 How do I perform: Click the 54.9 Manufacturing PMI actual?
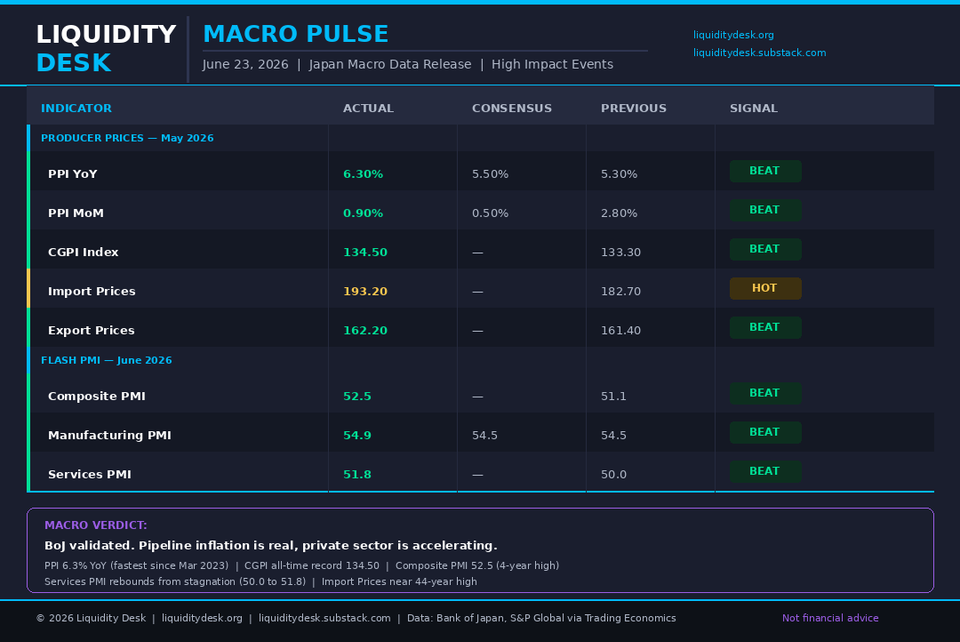357,435
